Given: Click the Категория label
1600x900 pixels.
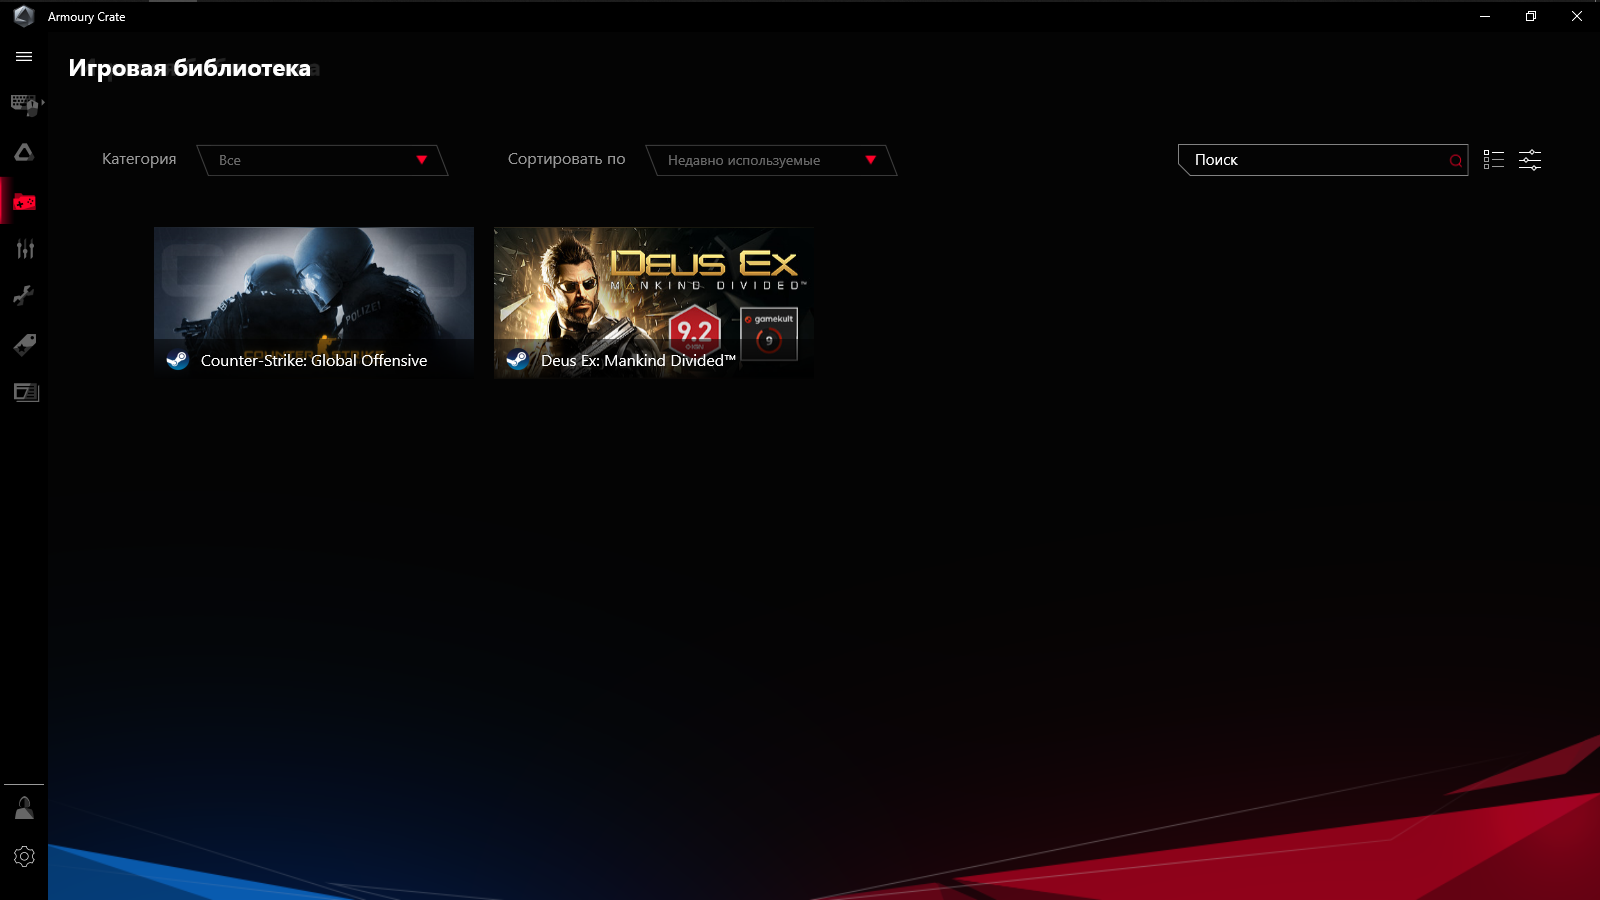Looking at the screenshot, I should coord(139,159).
